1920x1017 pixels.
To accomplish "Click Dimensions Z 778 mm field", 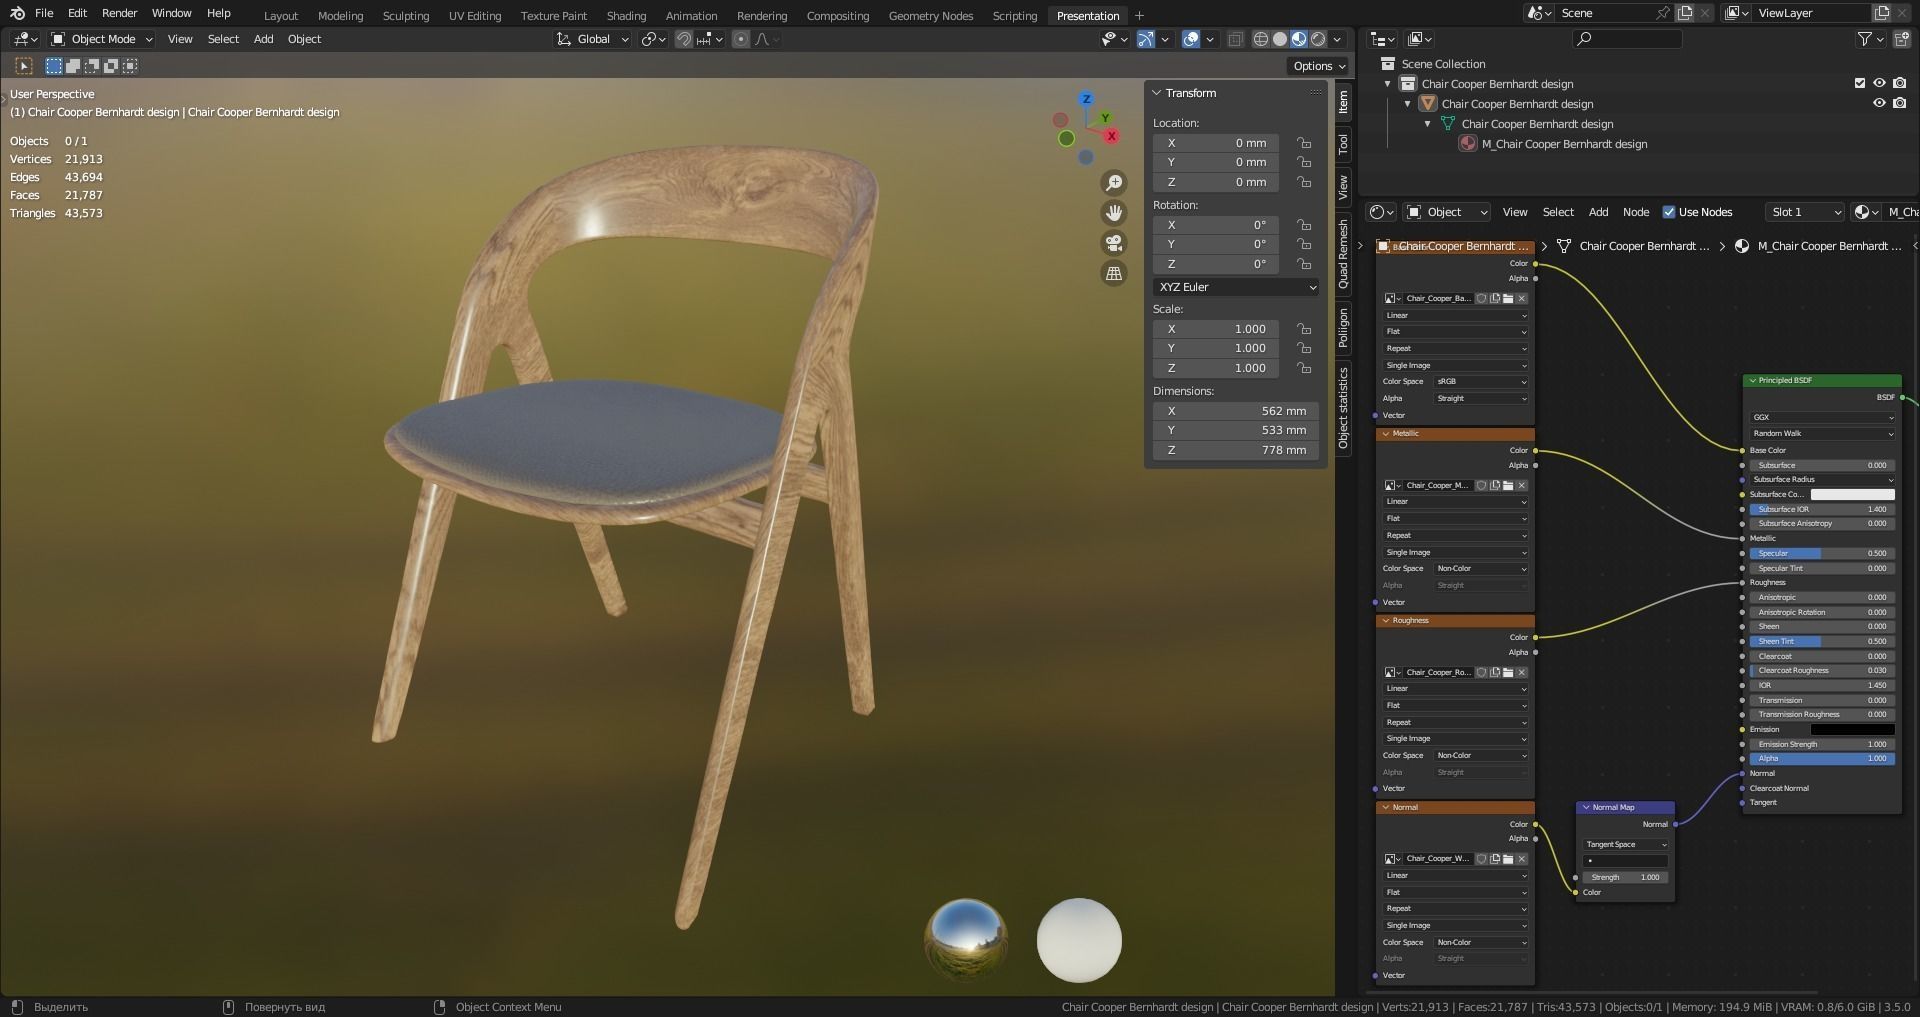I will click(x=1236, y=450).
